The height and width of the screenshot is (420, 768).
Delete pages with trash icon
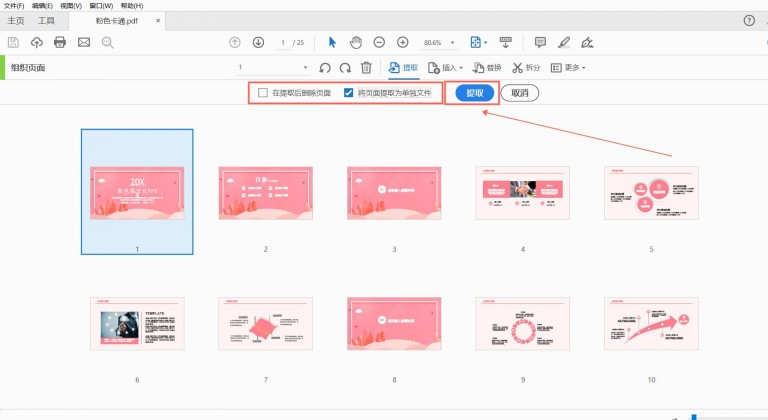click(366, 68)
